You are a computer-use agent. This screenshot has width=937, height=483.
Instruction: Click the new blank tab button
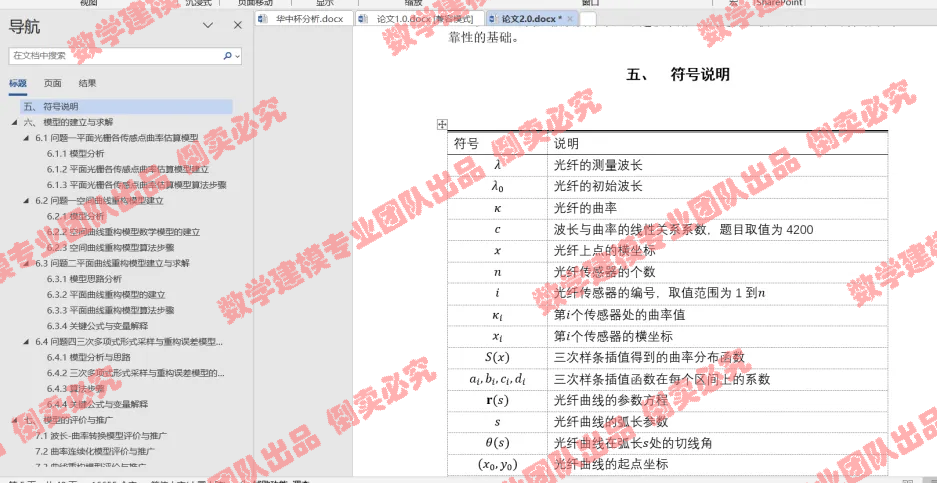click(x=589, y=18)
